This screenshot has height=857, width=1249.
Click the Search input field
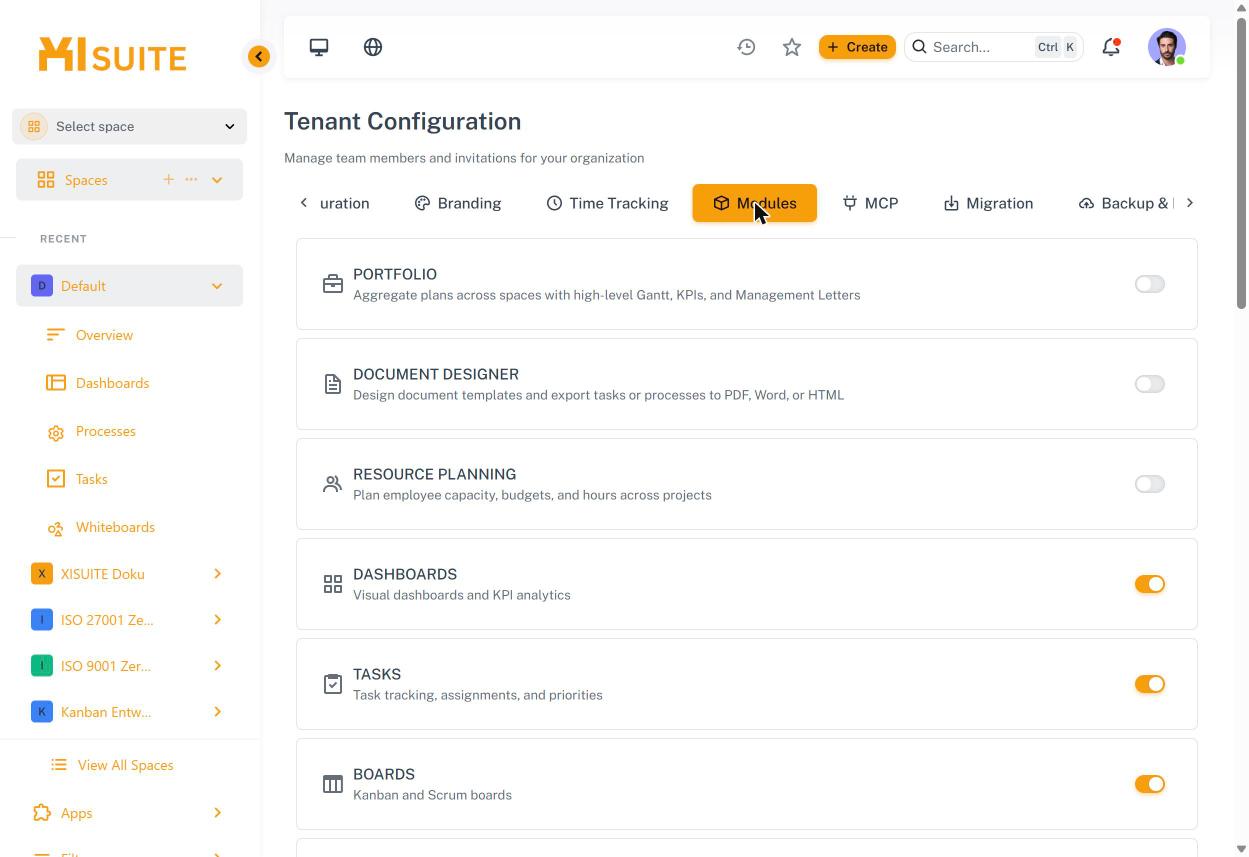pos(994,47)
